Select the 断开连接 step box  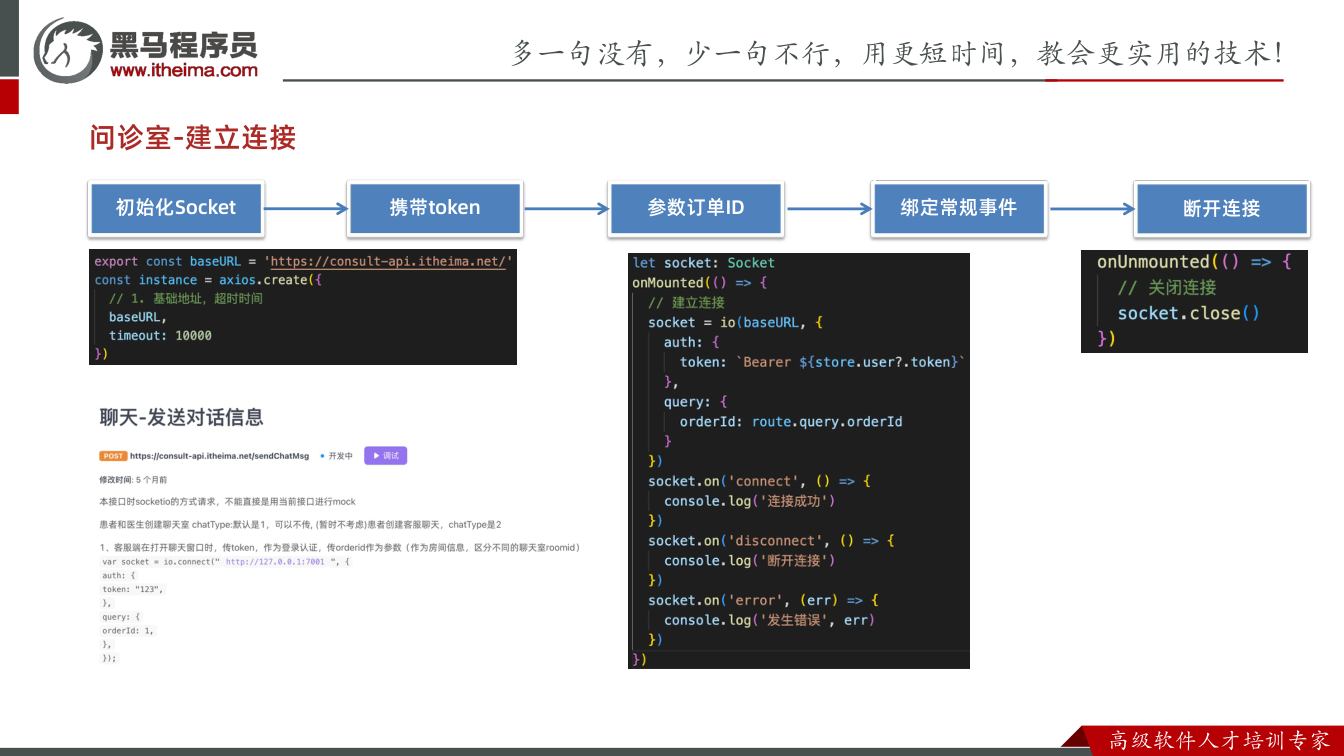[x=1221, y=208]
